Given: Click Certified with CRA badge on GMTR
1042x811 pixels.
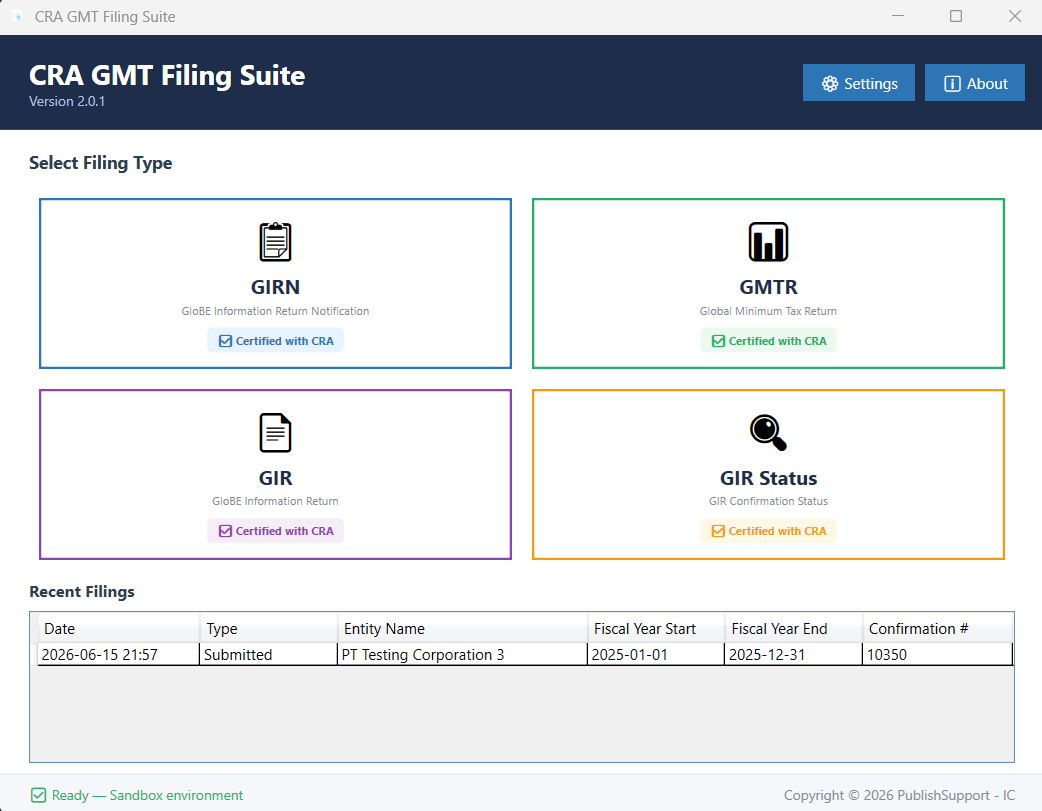Looking at the screenshot, I should (768, 340).
